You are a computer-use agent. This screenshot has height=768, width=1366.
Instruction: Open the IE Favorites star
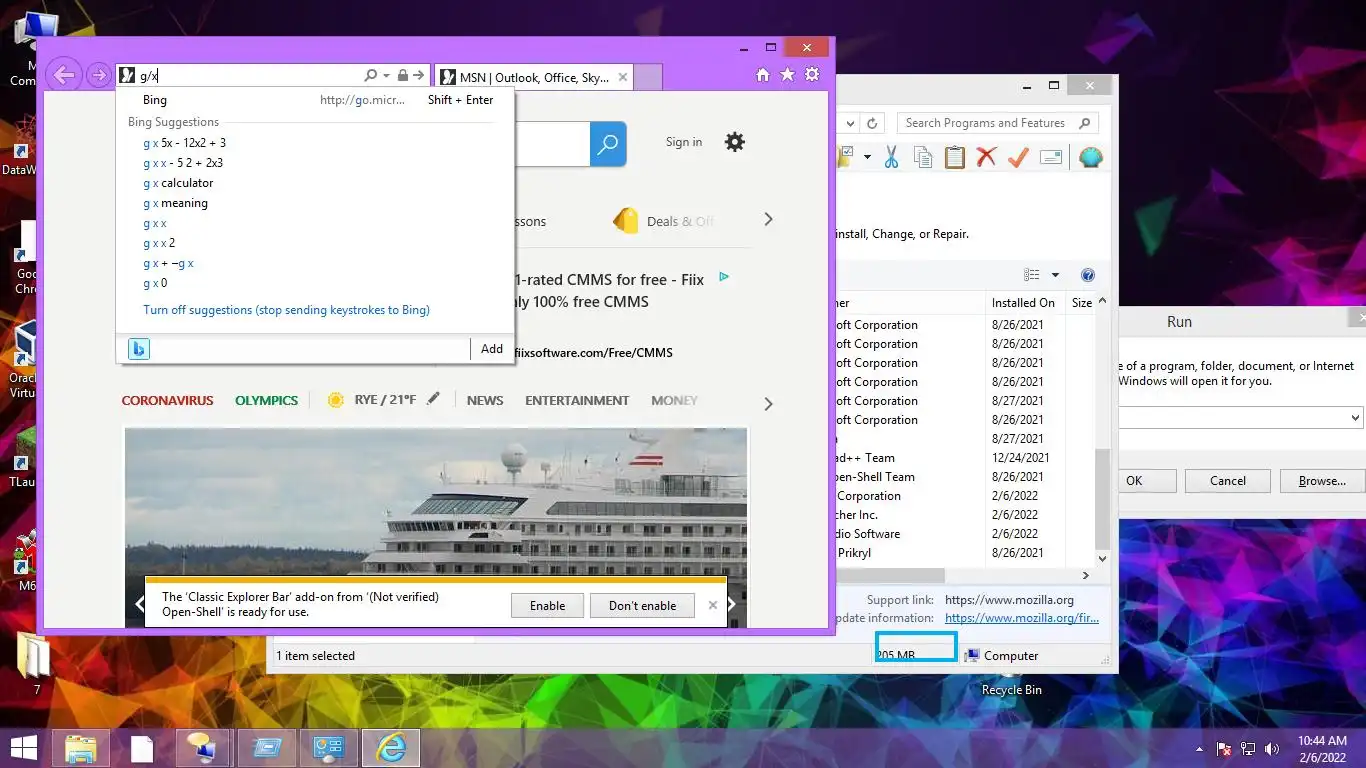tap(787, 75)
